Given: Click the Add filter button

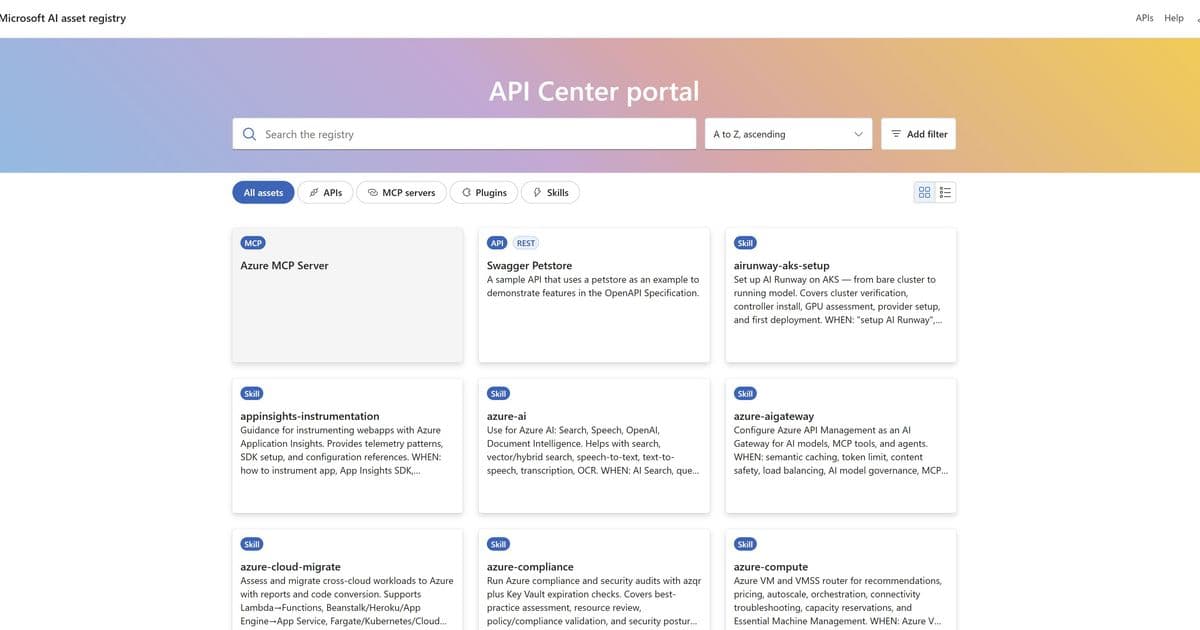Looking at the screenshot, I should (918, 134).
